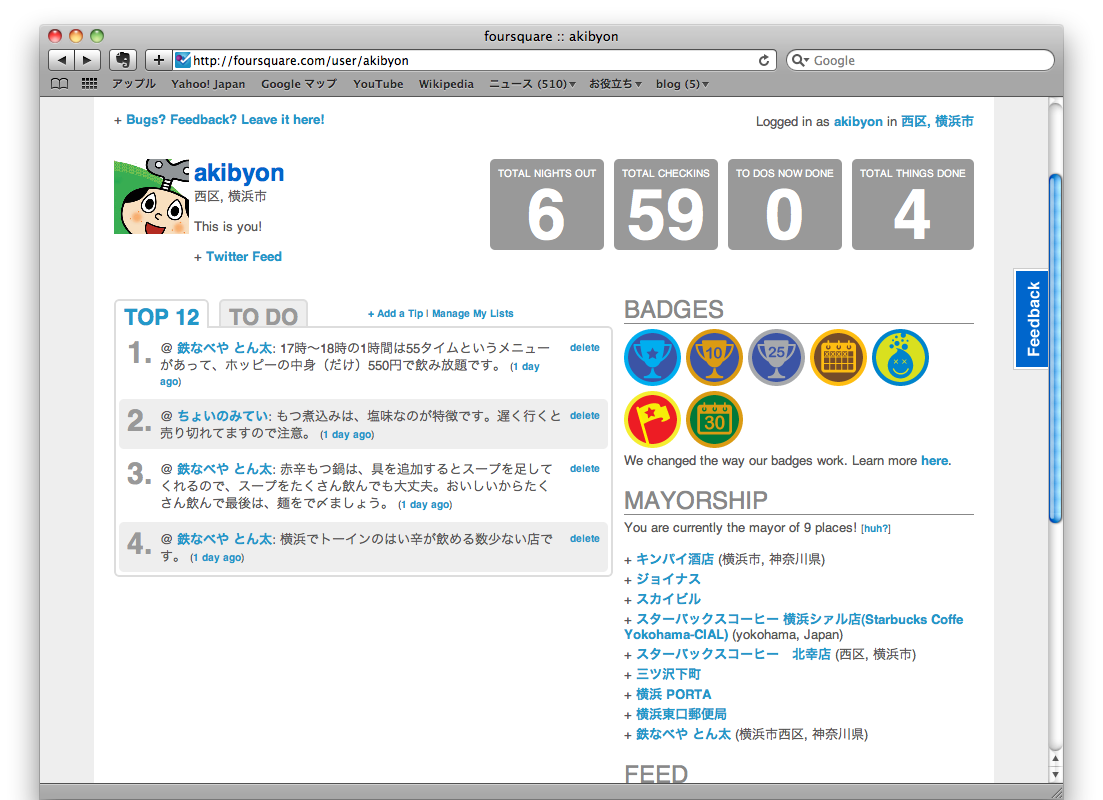Click the akibyon cartoon avatar picture
Screen dimensions: 1103x800
pyautogui.click(x=151, y=196)
